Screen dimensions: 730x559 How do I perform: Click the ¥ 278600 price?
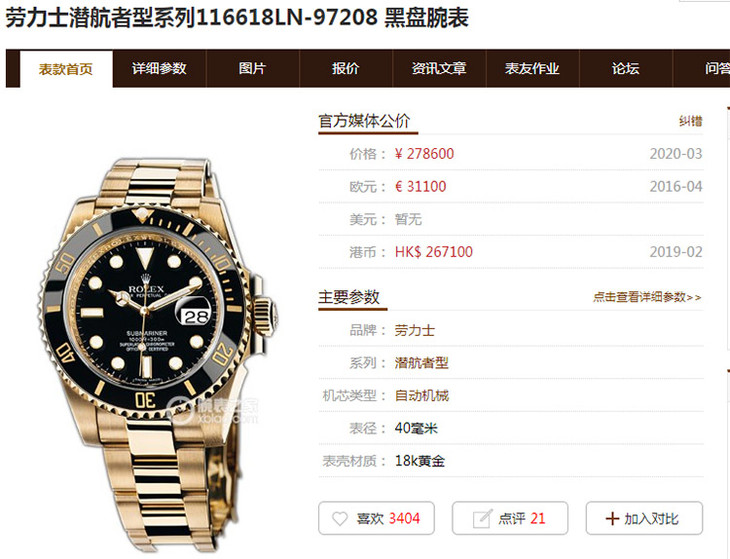point(424,154)
